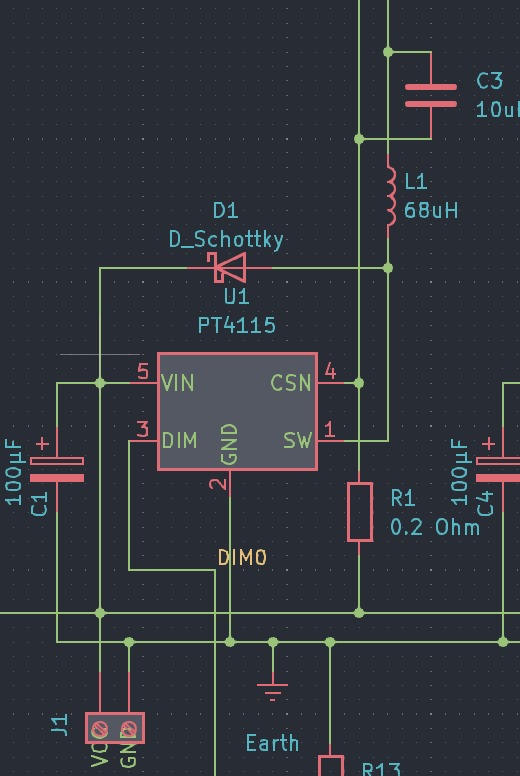Click the 100µF value beside C1

pyautogui.click(x=14, y=472)
